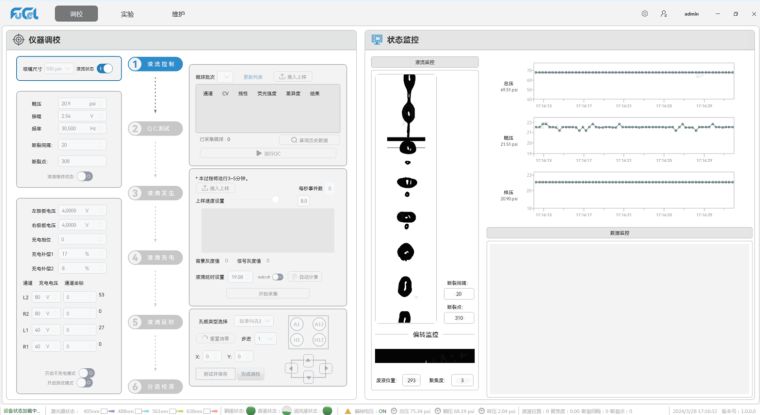
Task: Open the settings gear icon in title bar
Action: point(645,14)
